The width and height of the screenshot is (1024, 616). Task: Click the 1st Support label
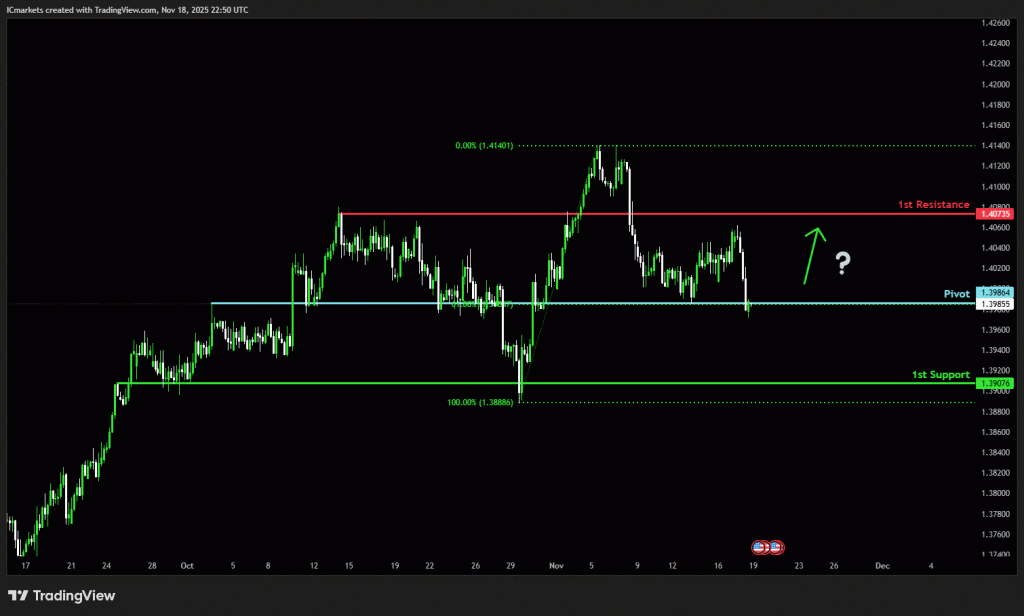[940, 374]
